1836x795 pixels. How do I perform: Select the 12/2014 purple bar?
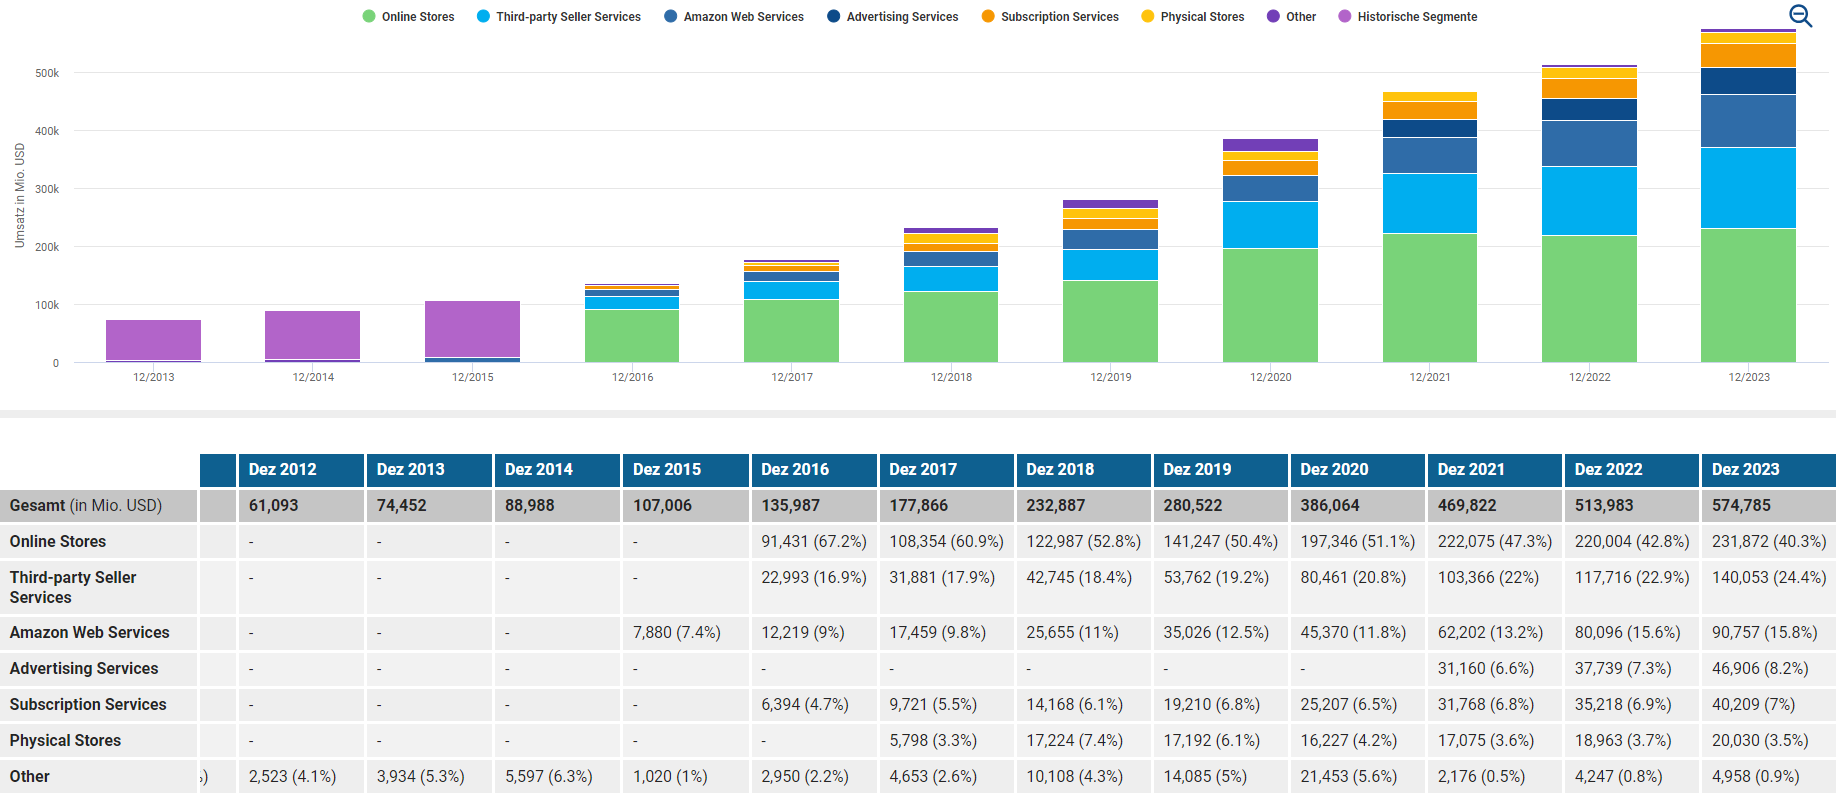click(x=312, y=335)
